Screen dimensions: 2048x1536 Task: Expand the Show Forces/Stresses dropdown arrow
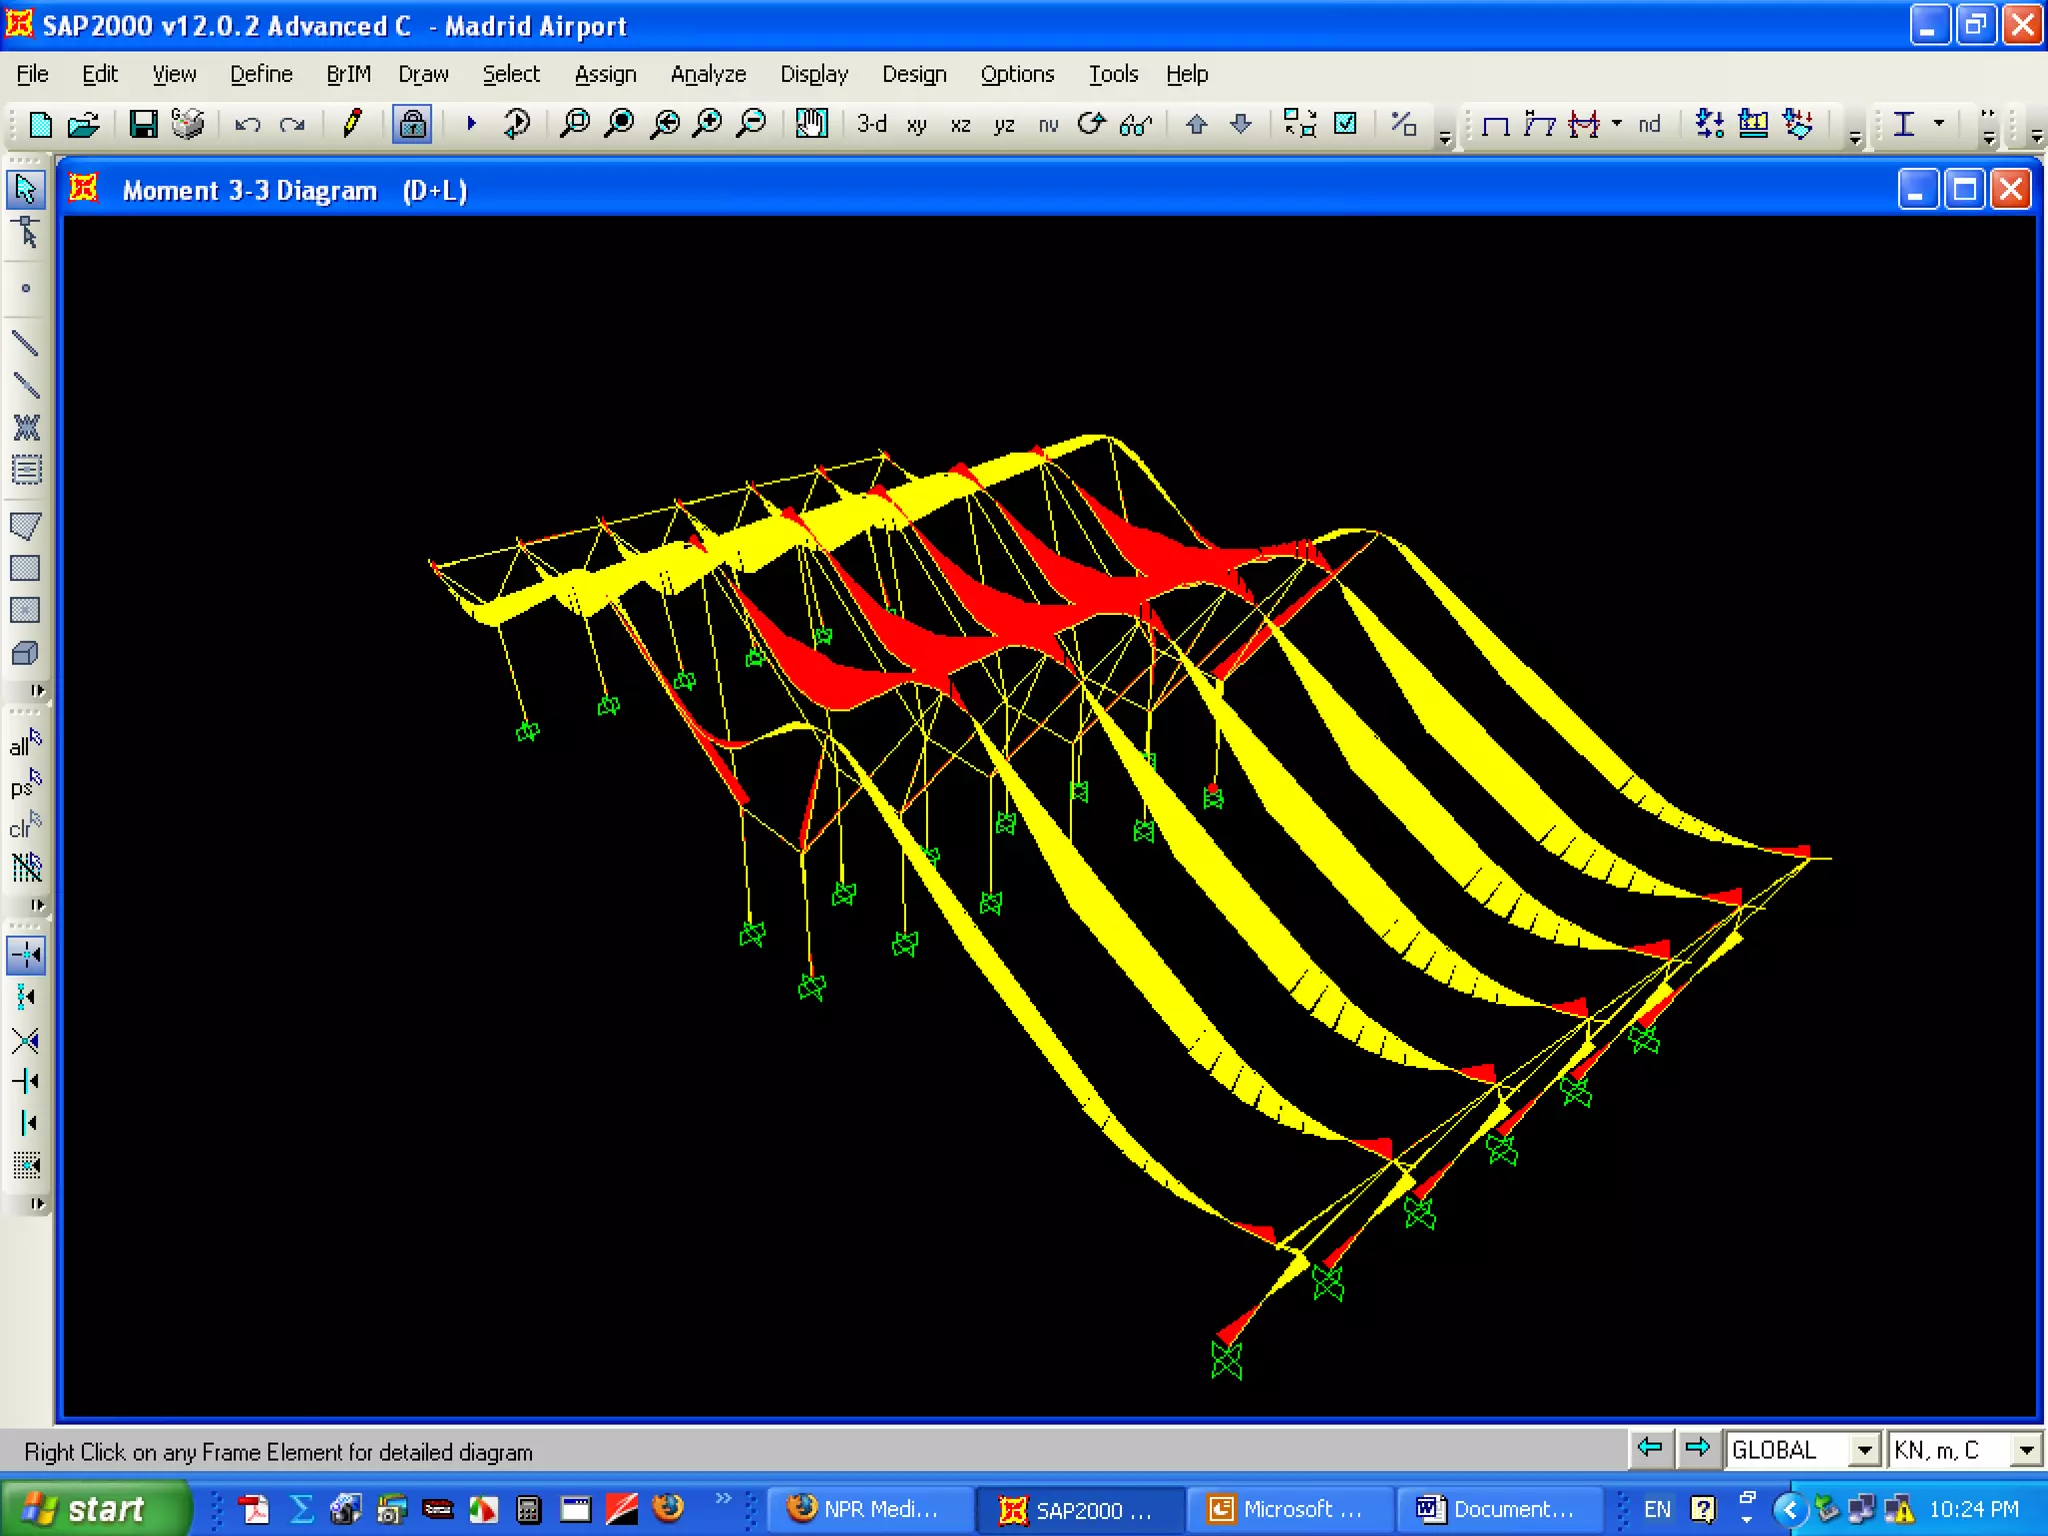point(1617,124)
